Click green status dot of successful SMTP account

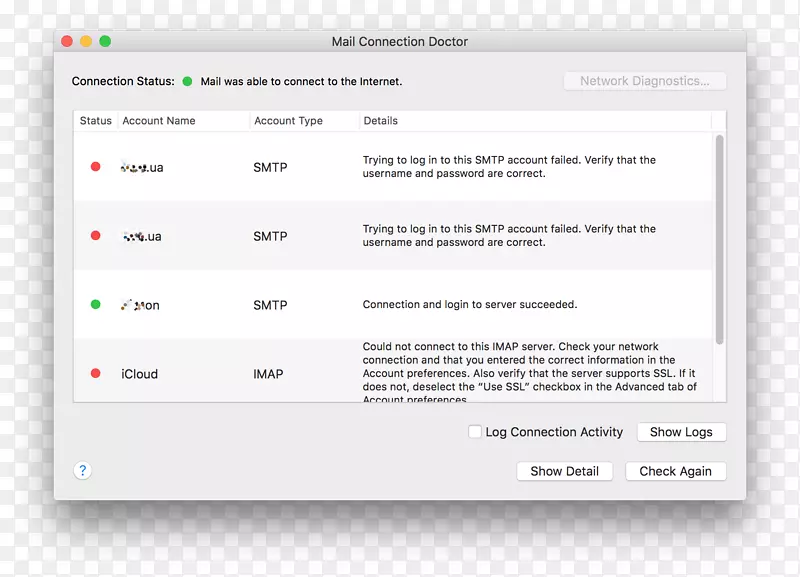click(x=96, y=305)
